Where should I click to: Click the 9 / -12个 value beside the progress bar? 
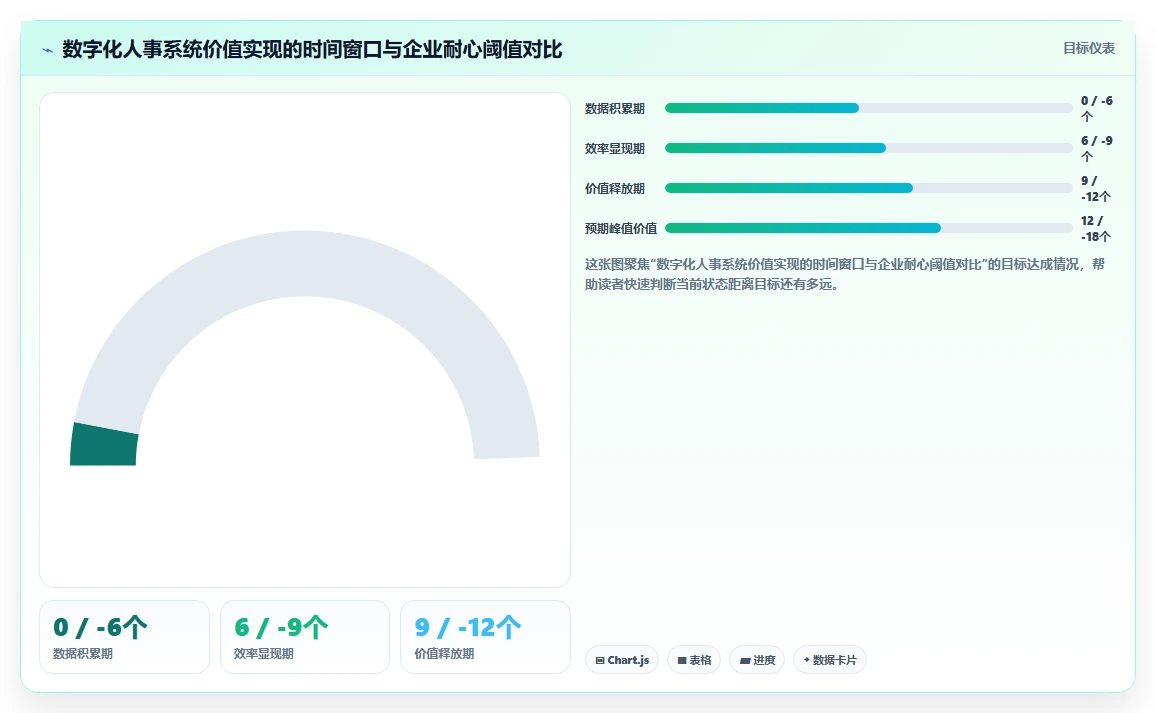tap(1096, 188)
